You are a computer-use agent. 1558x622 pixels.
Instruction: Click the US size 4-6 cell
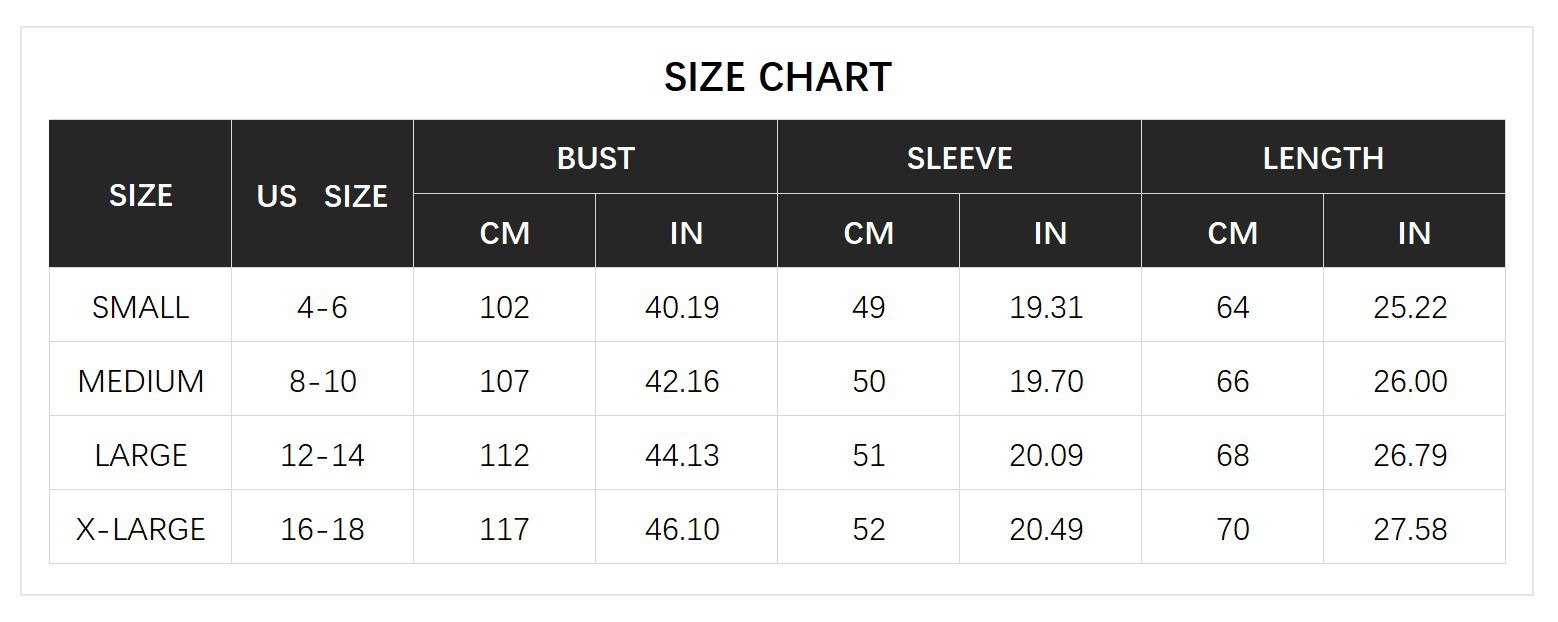322,307
